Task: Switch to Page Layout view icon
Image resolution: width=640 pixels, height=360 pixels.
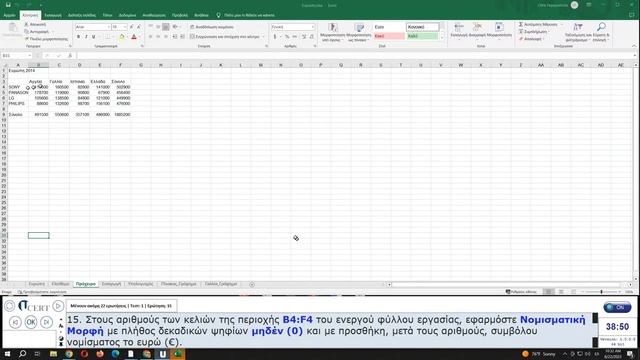Action: (x=561, y=292)
